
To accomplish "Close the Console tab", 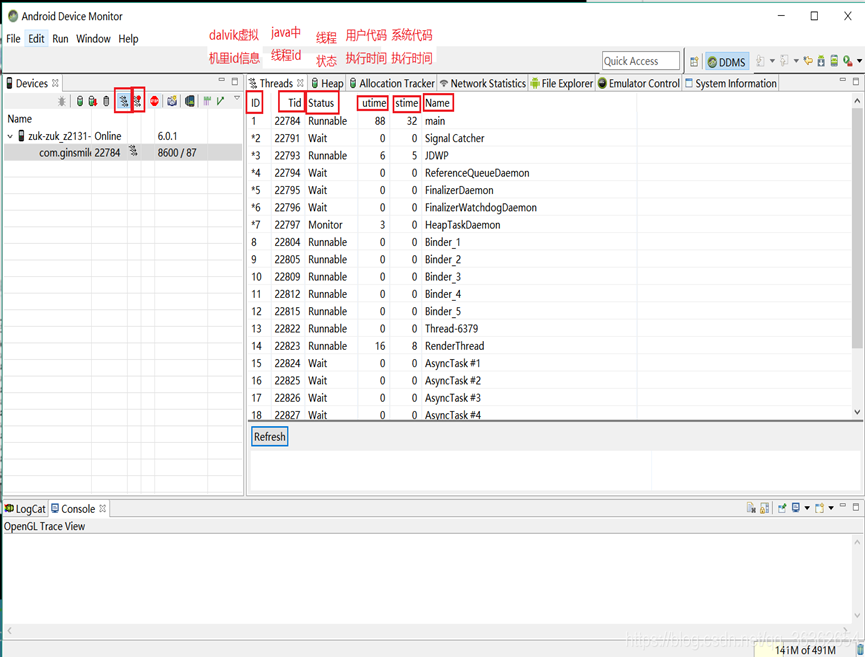I will pyautogui.click(x=103, y=508).
